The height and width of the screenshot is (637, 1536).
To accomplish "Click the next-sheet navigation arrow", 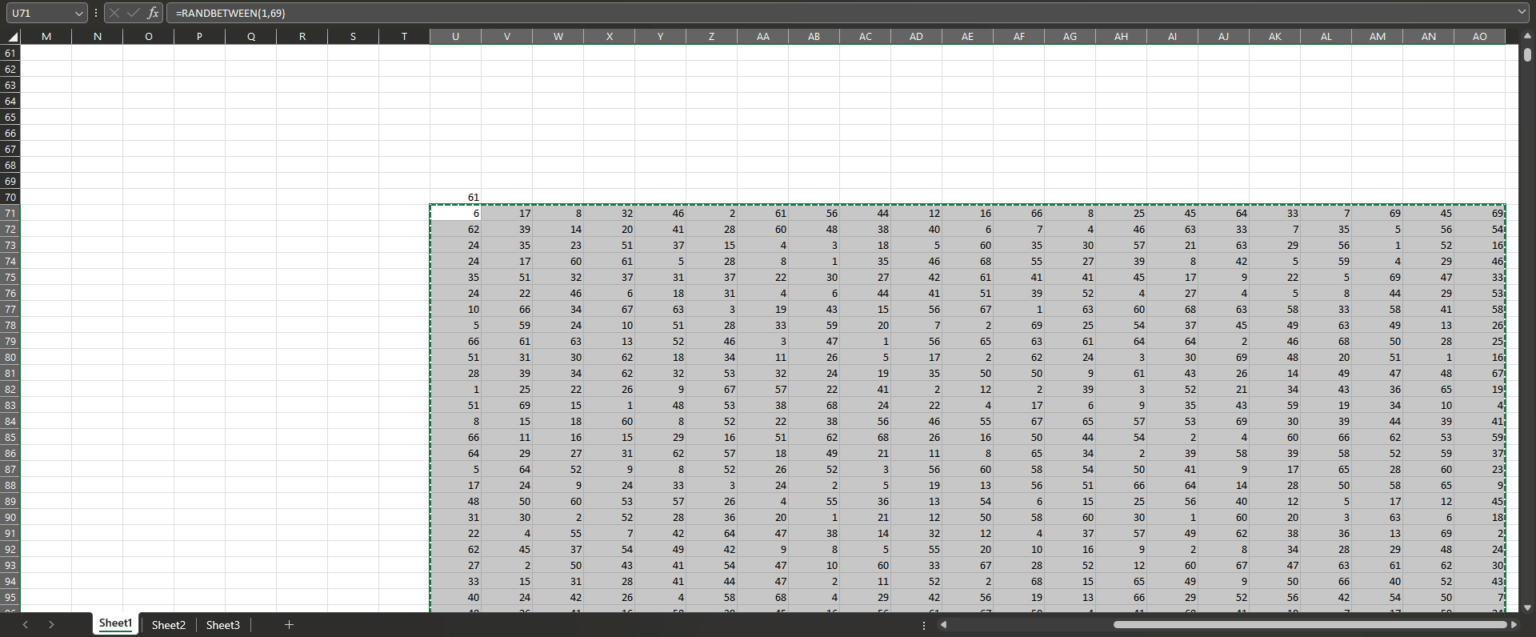I will coord(51,624).
